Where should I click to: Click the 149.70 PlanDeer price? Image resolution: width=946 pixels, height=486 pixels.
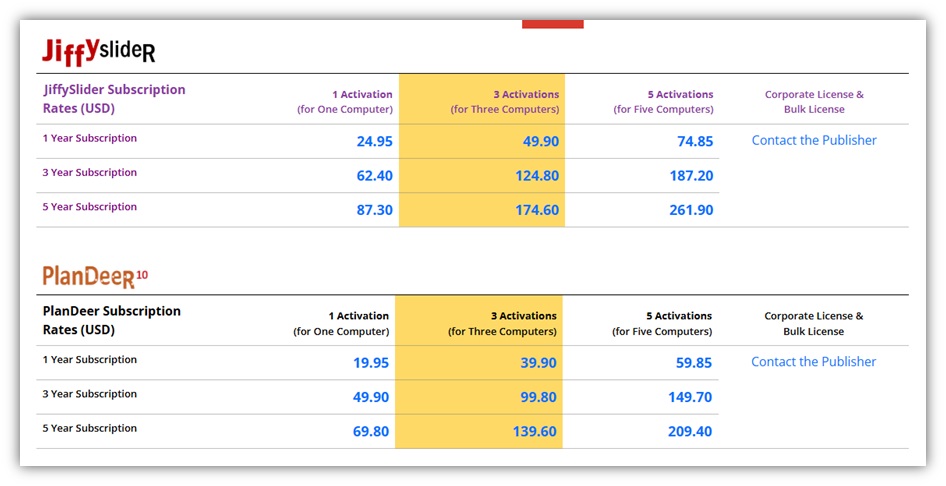[x=690, y=397]
